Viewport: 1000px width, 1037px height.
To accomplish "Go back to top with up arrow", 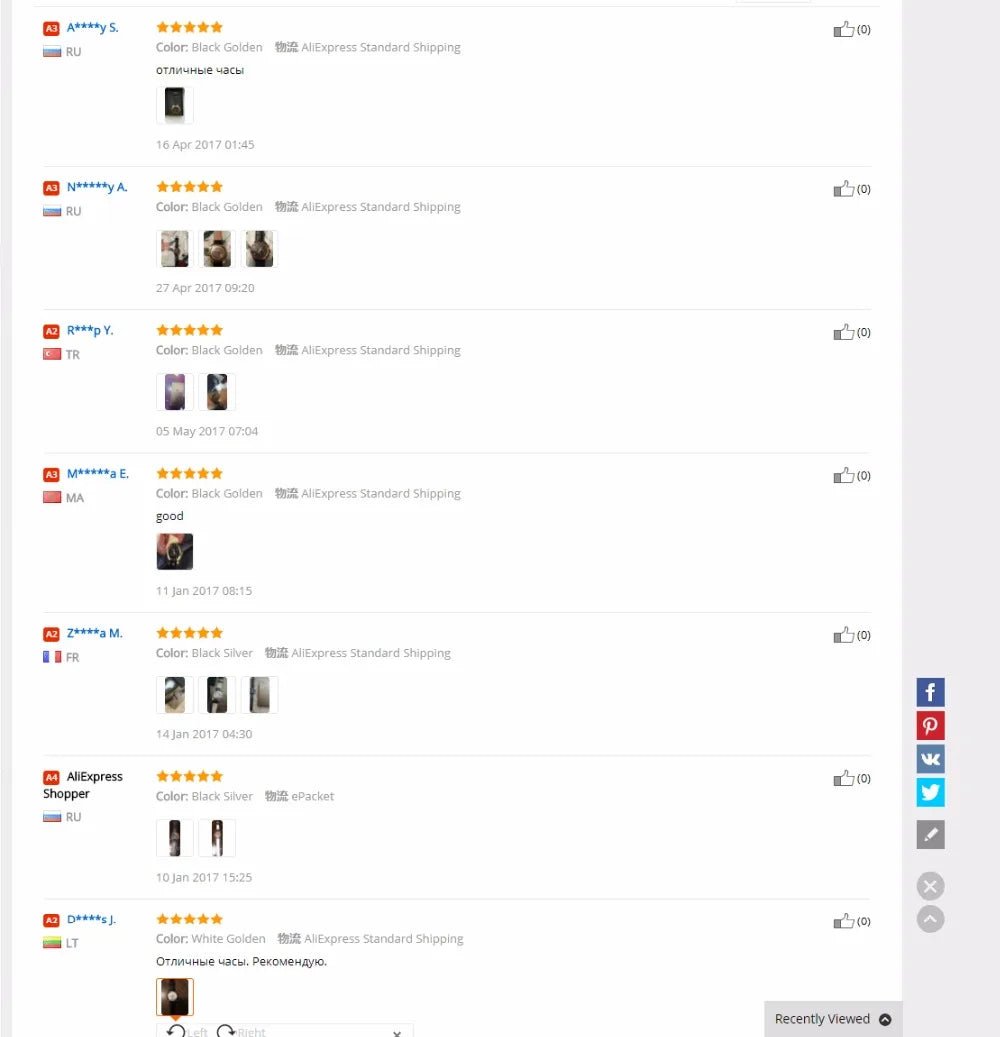I will click(x=930, y=919).
